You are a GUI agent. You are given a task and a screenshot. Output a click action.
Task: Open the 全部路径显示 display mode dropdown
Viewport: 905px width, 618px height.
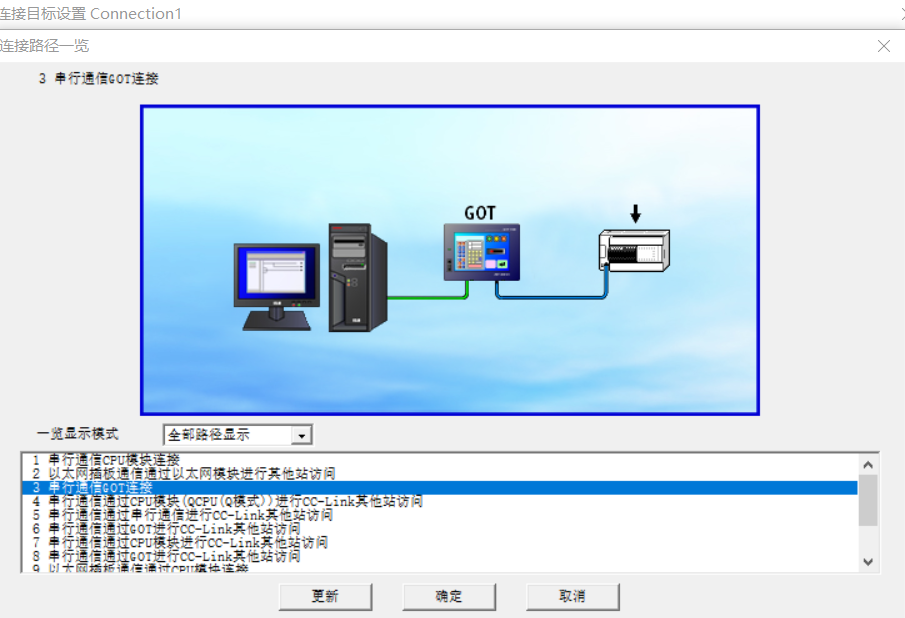coord(300,435)
